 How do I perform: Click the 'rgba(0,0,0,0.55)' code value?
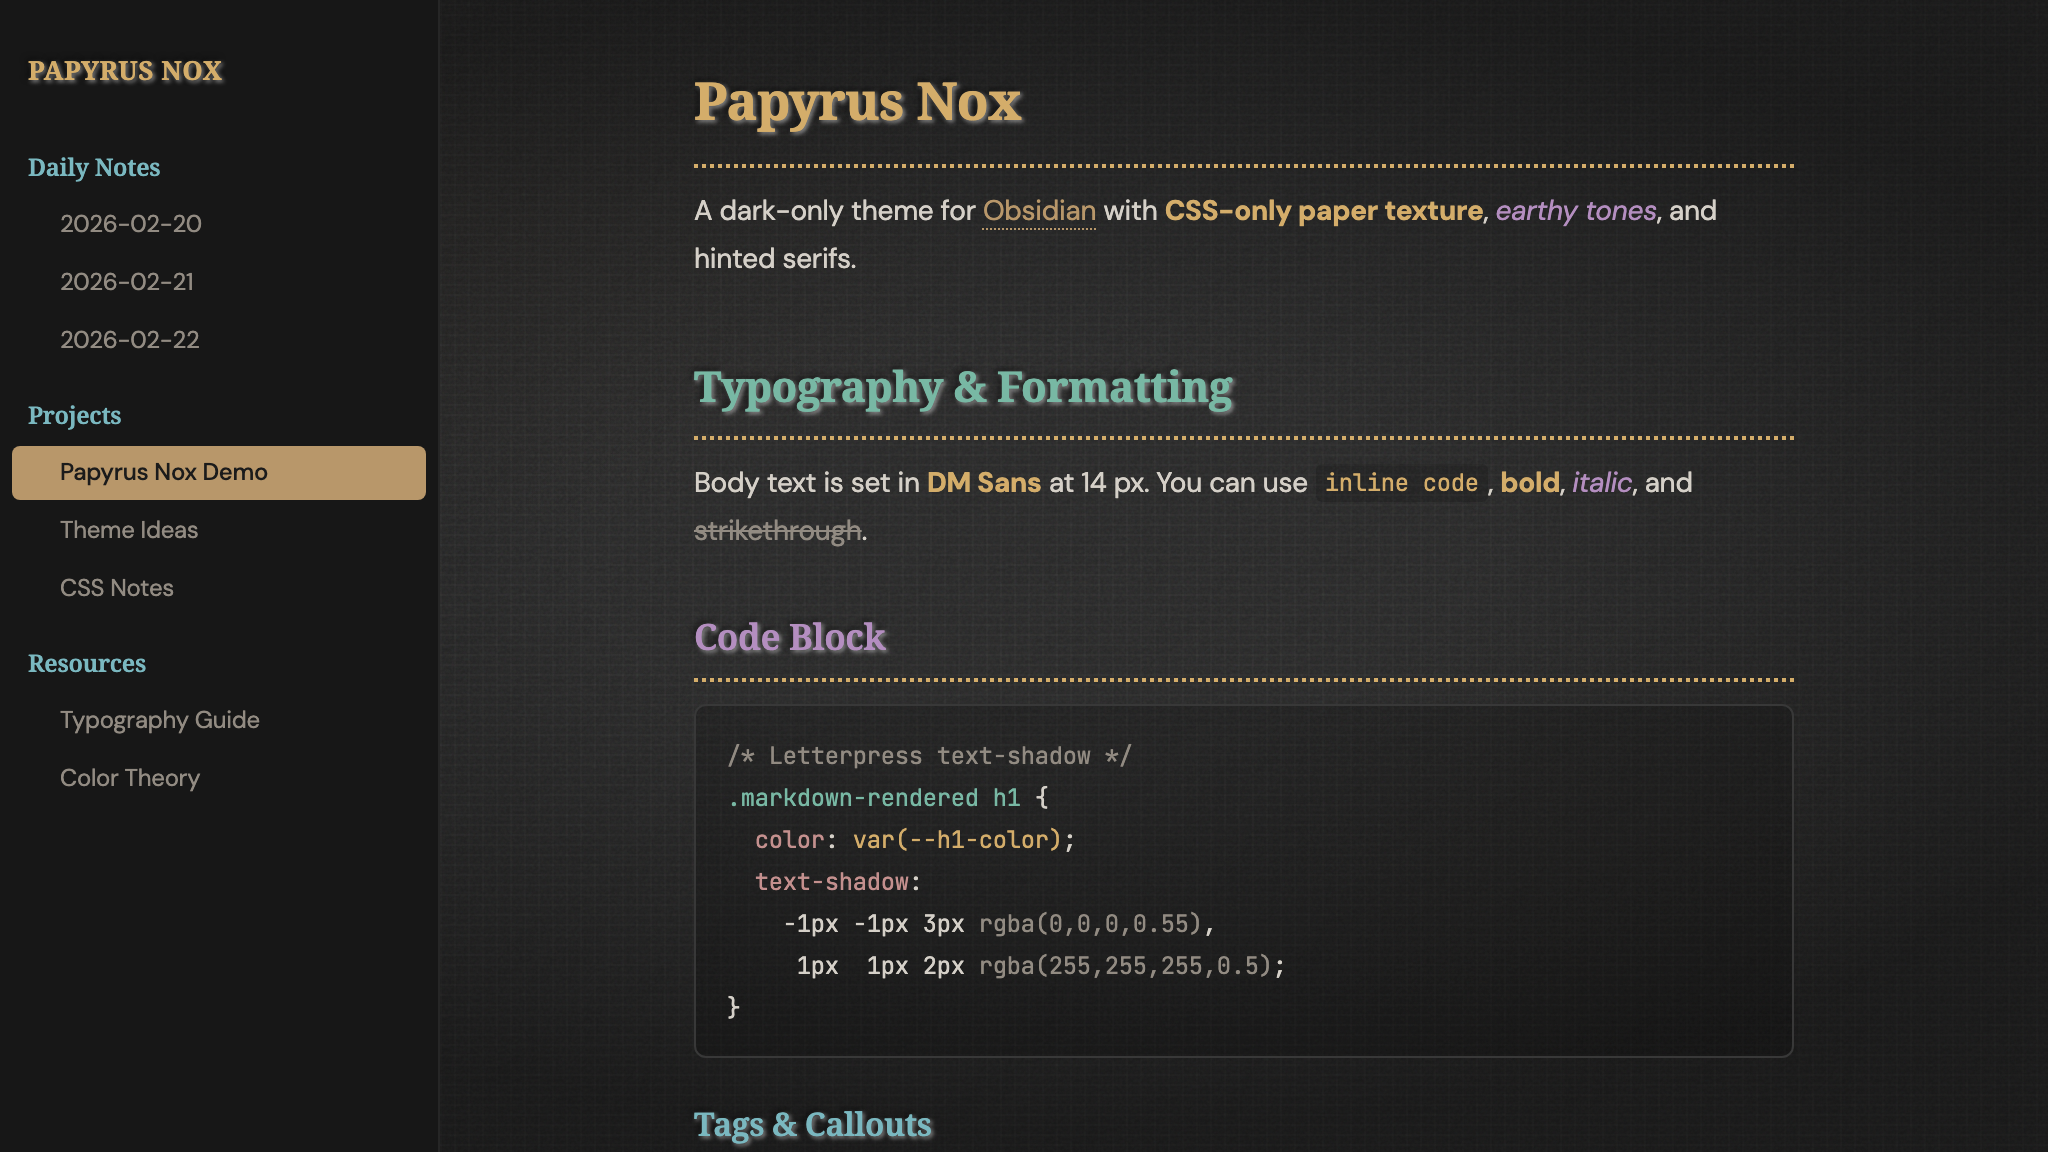[x=1090, y=924]
